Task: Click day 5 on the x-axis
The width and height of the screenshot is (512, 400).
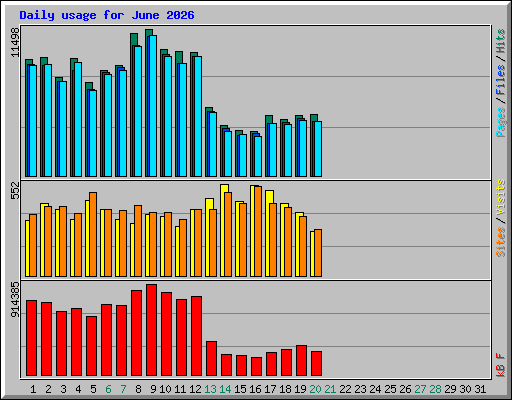Action: click(93, 389)
